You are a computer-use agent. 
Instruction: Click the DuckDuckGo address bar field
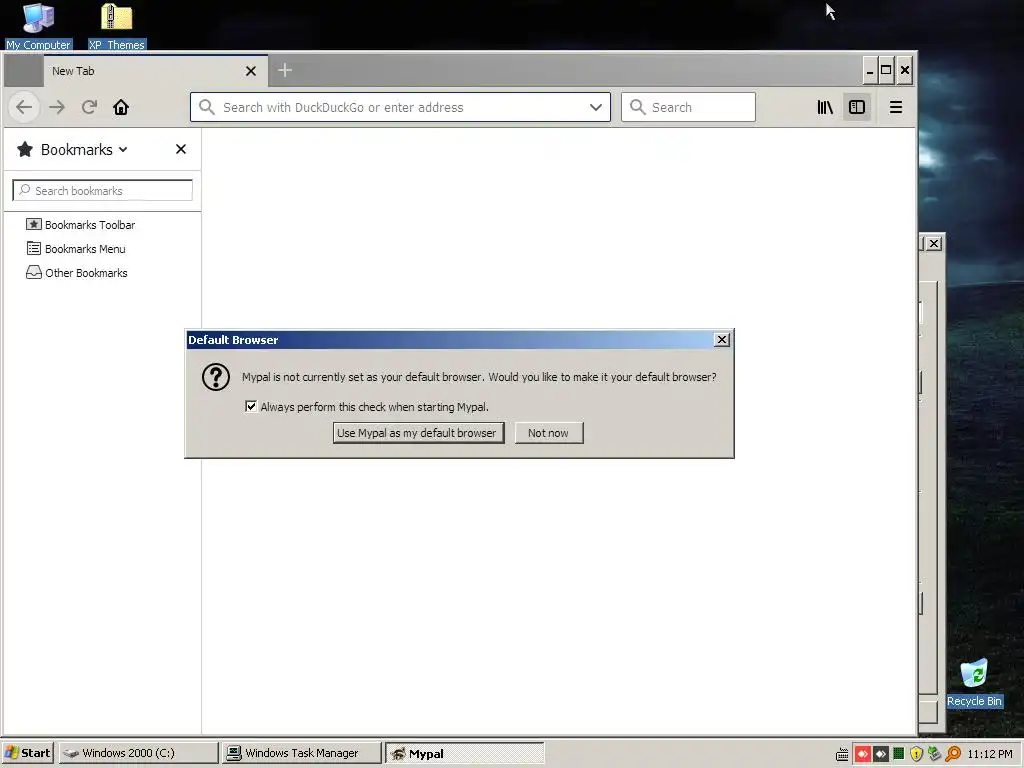pyautogui.click(x=400, y=107)
